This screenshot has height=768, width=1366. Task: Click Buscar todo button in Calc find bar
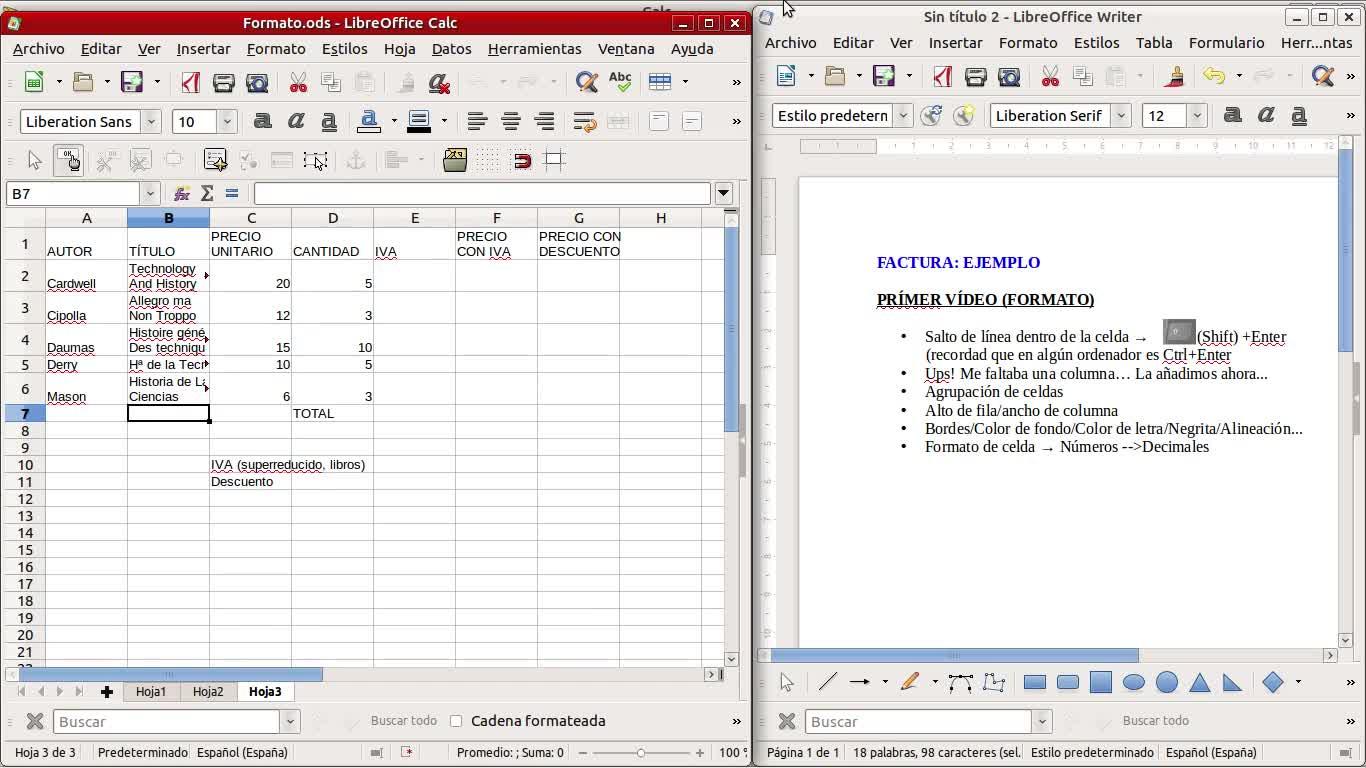point(403,721)
